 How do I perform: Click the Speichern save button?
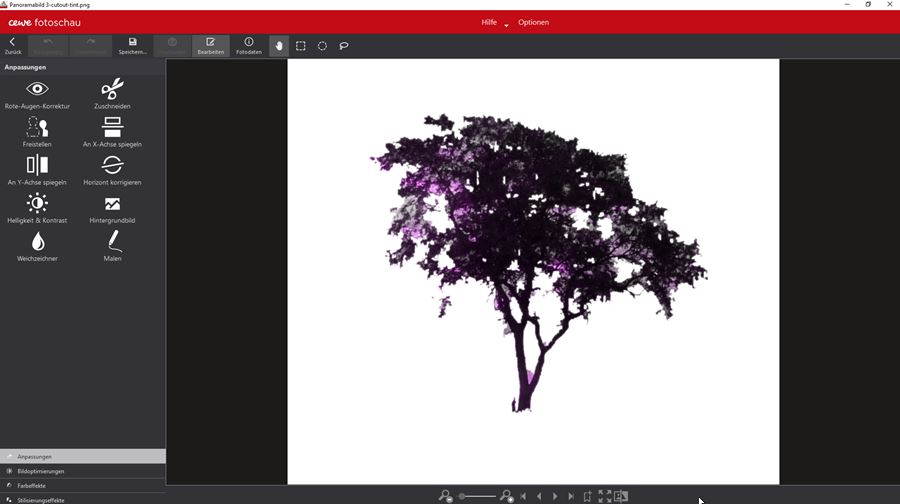click(132, 46)
